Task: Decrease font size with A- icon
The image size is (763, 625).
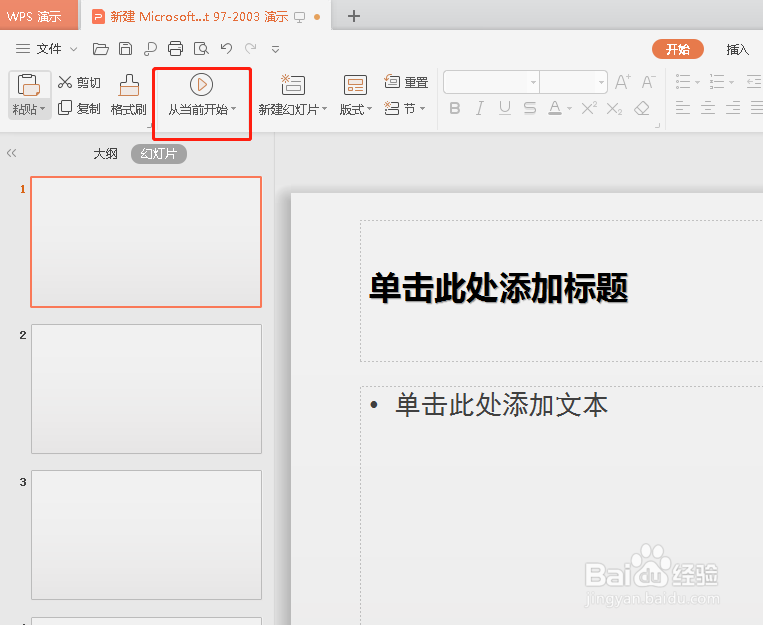Action: [x=649, y=82]
